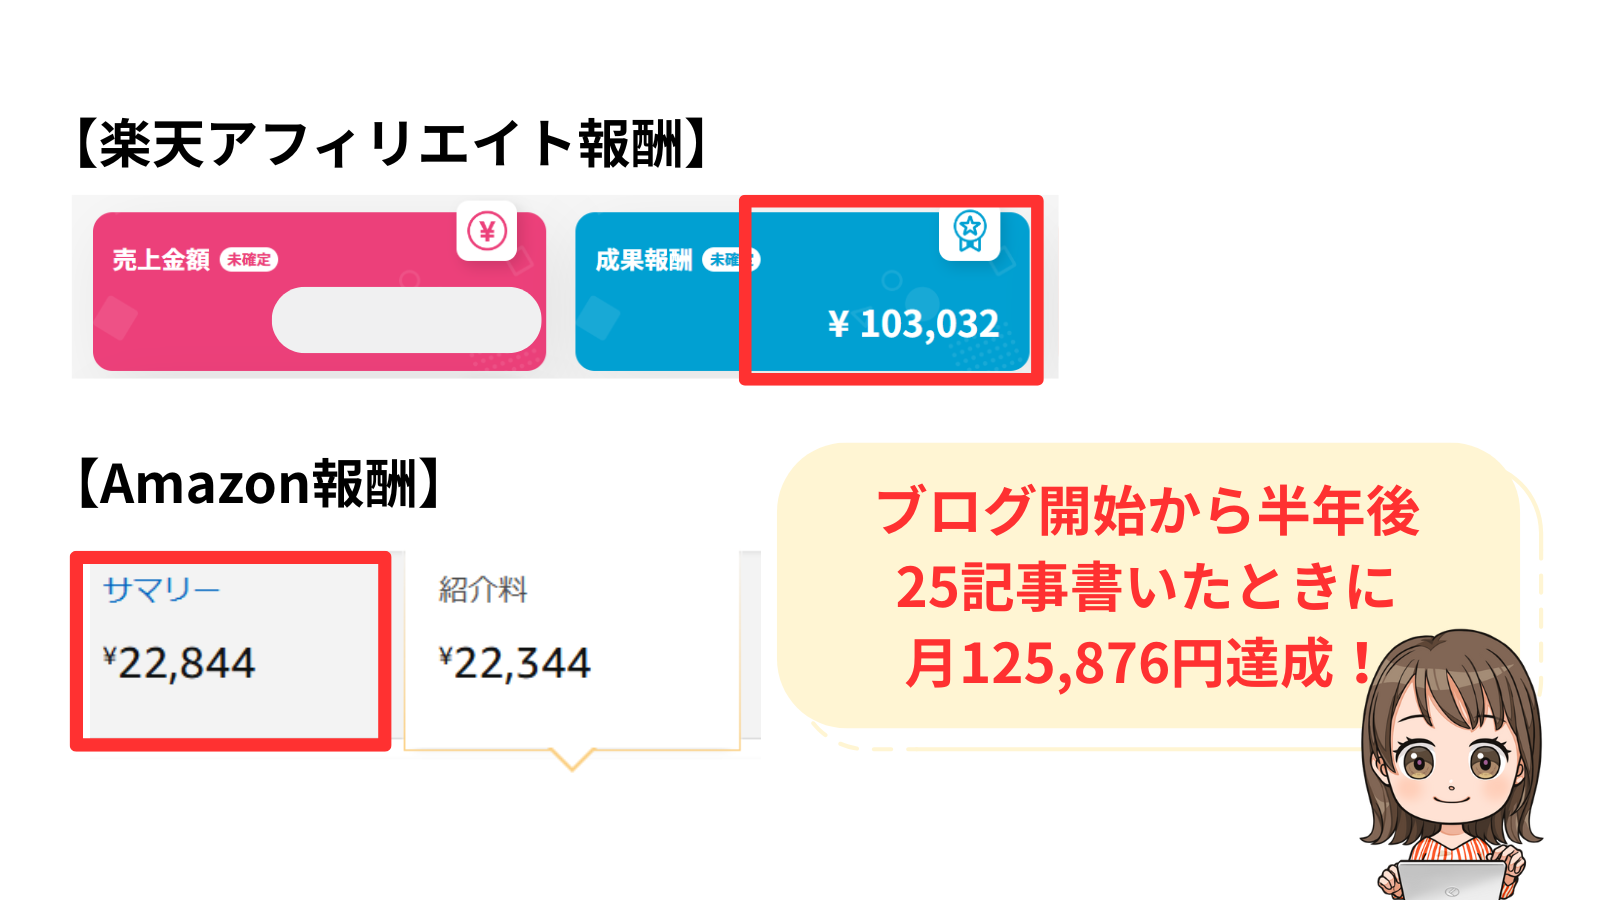Screen dimensions: 1600x900
Task: Click the blurred sales amount pill
Action: click(406, 320)
